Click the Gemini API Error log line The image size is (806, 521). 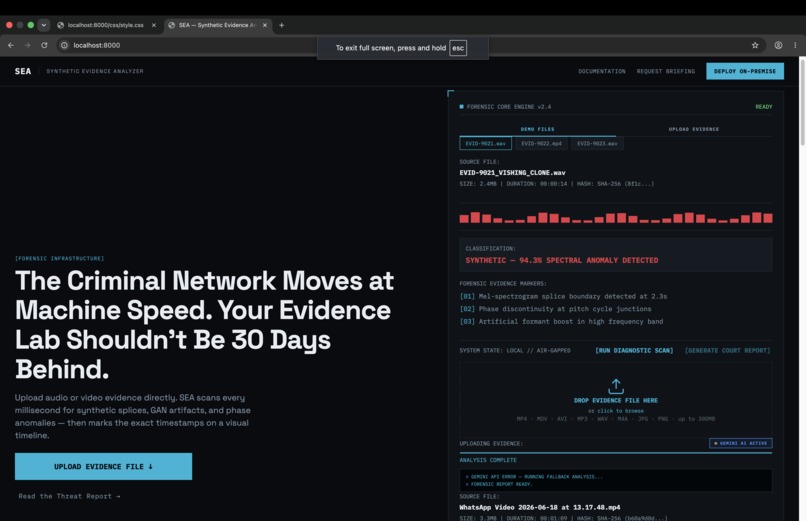tap(534, 476)
